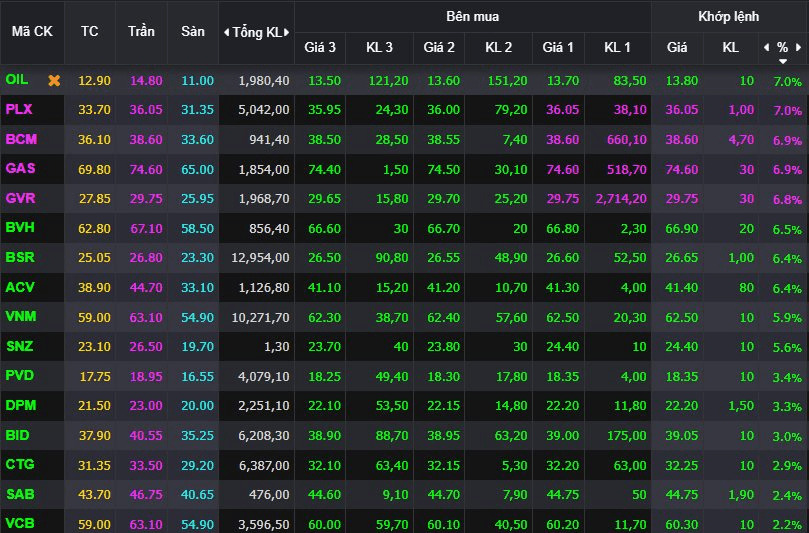This screenshot has width=809, height=533.
Task: Click the Giá 1 column header
Action: [558, 47]
